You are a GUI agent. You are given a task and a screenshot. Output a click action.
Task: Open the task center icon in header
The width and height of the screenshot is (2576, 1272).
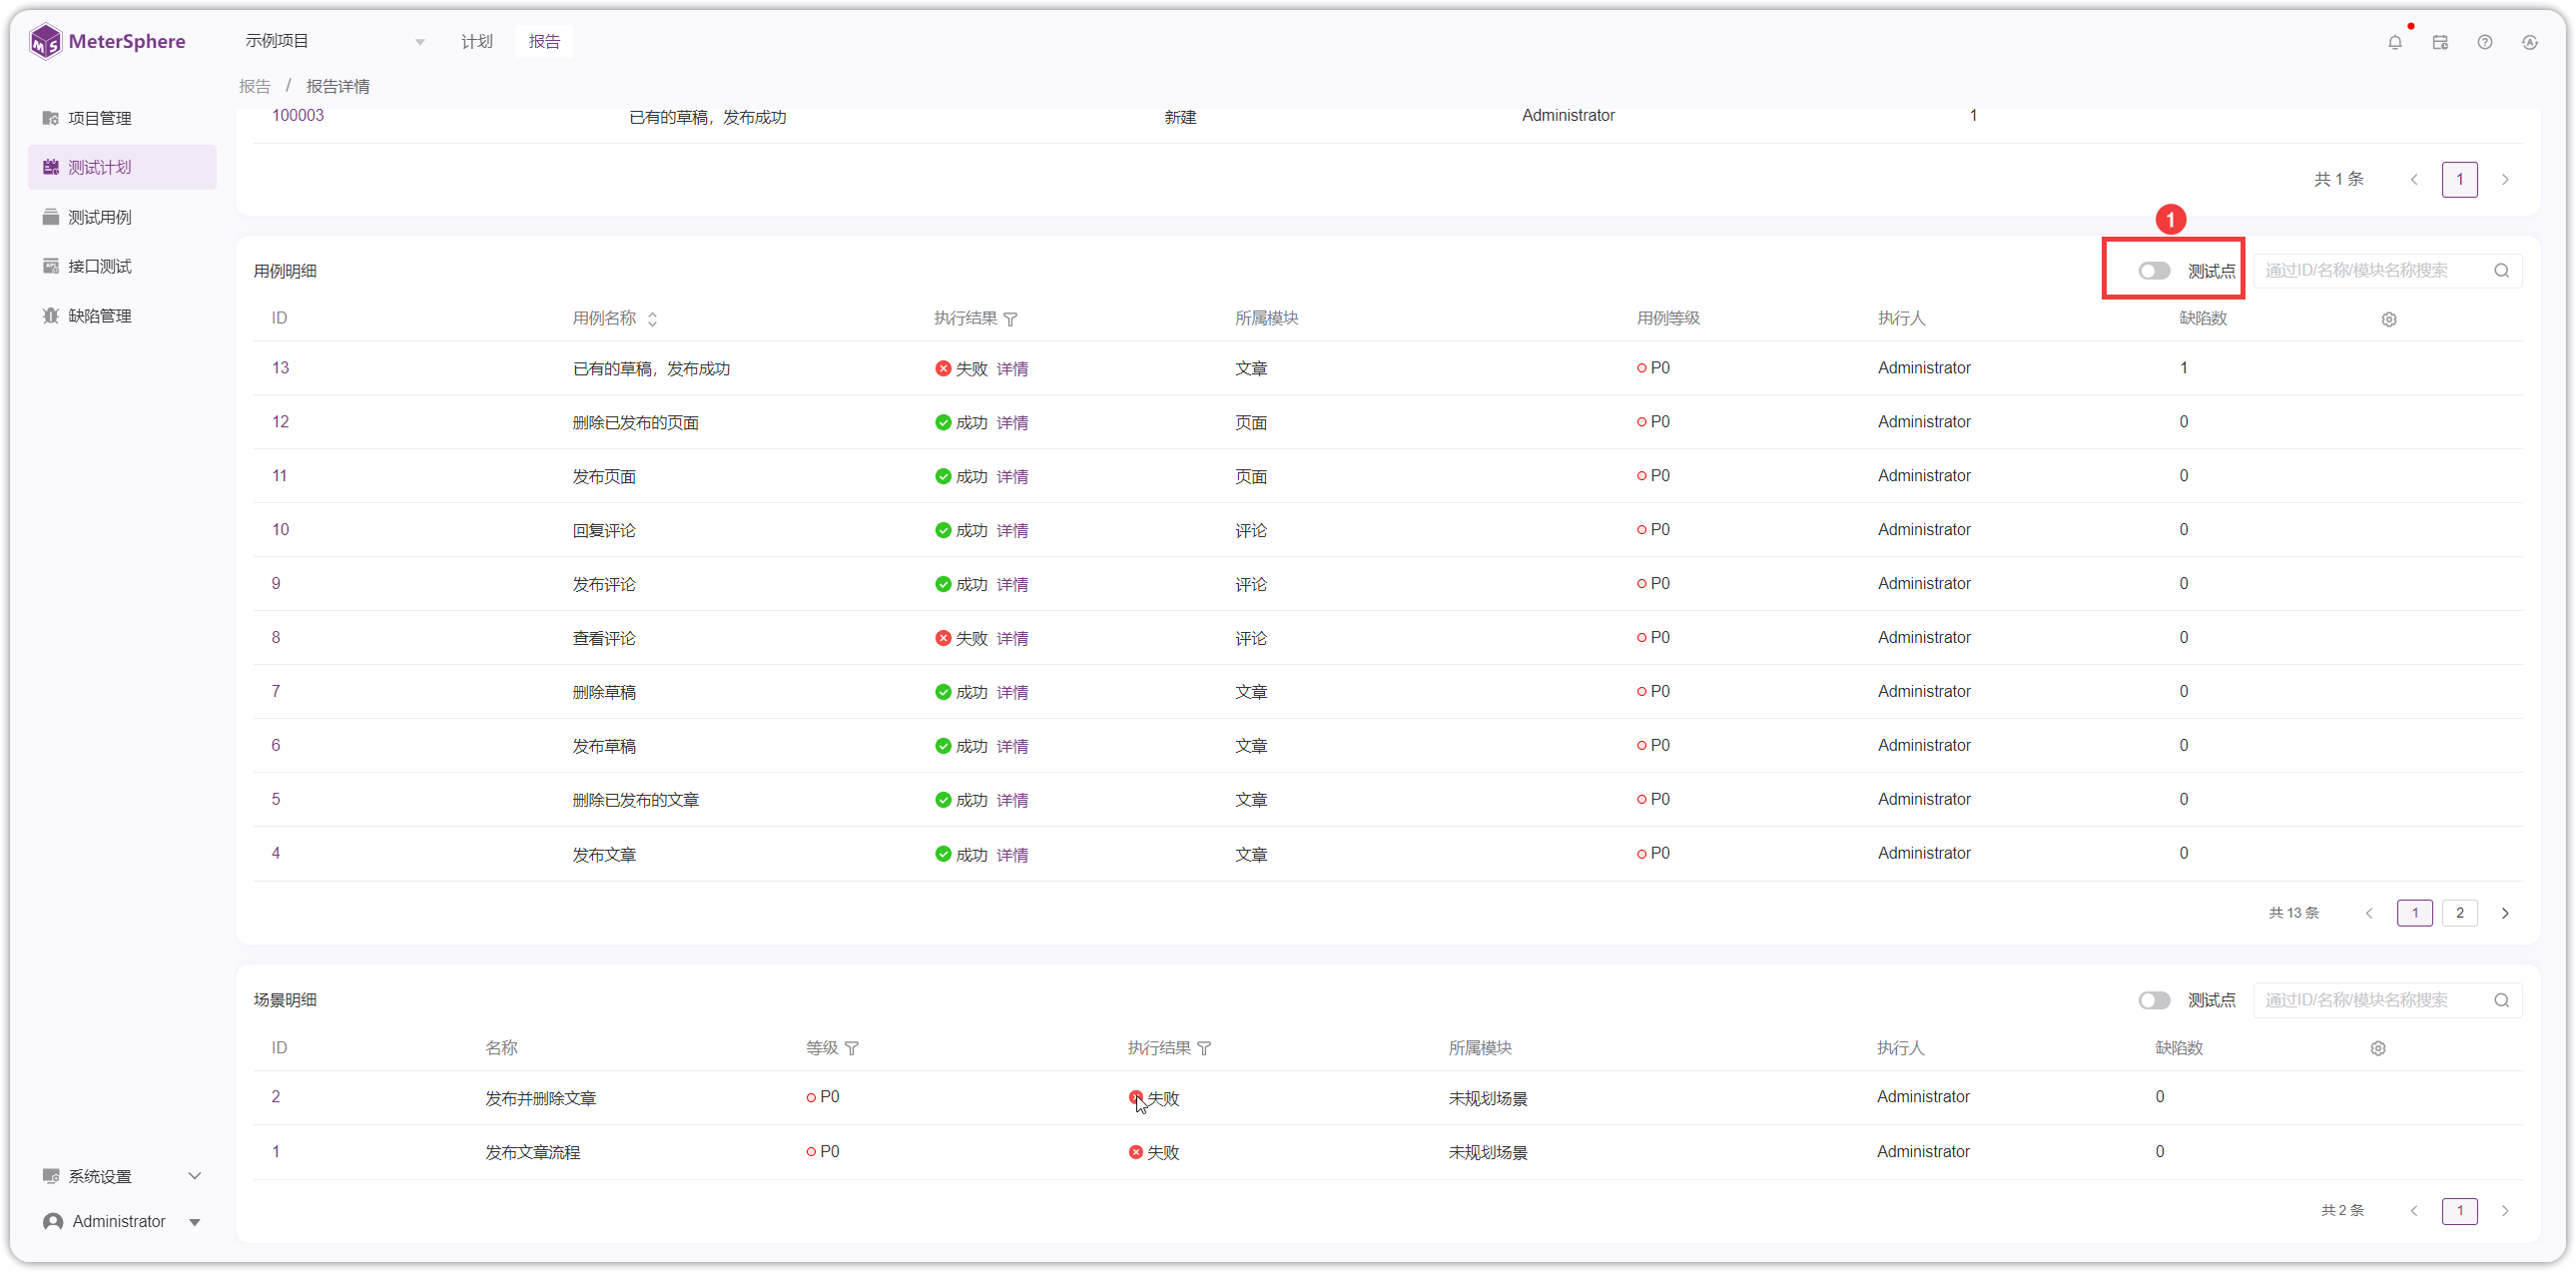tap(2440, 42)
